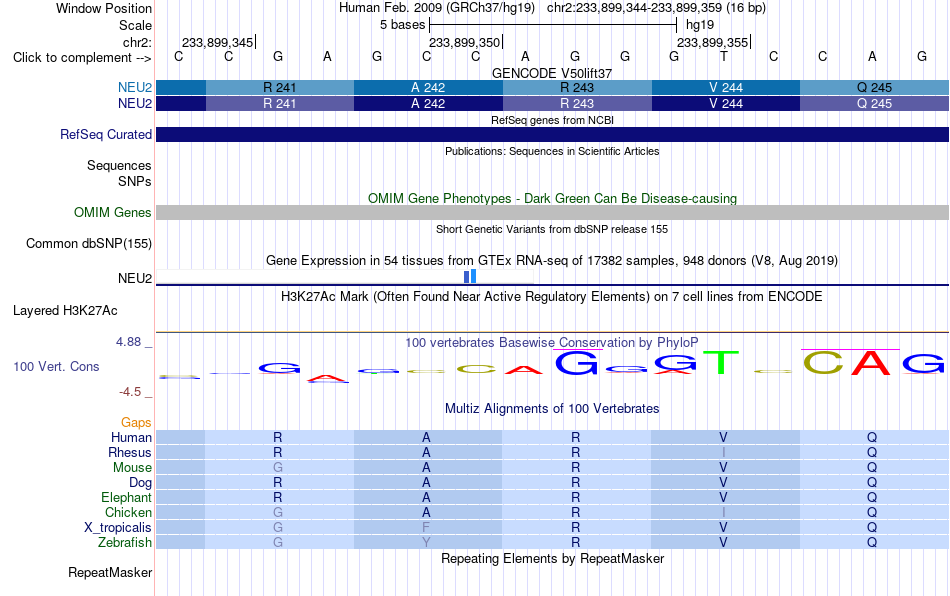The width and height of the screenshot is (950, 596).
Task: Click the T base in sequence row
Action: click(x=723, y=56)
